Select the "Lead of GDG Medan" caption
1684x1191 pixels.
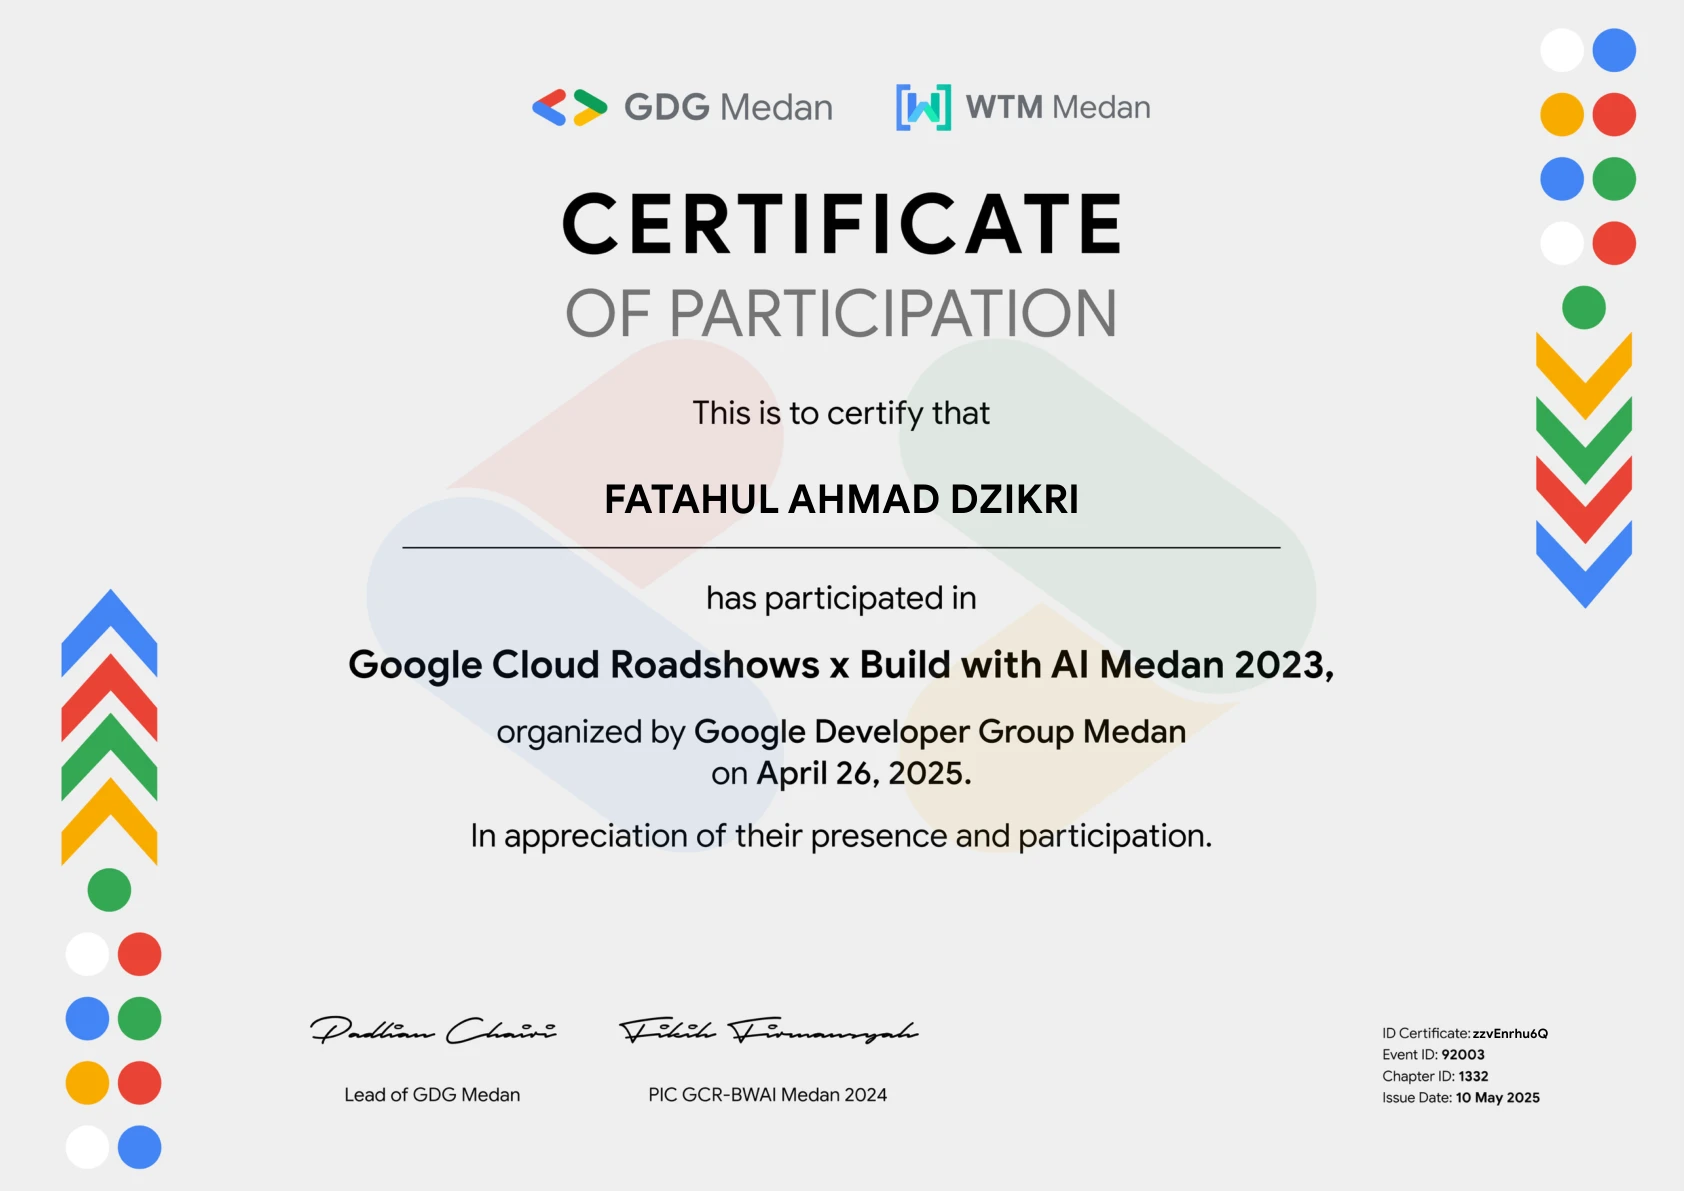(x=432, y=1095)
